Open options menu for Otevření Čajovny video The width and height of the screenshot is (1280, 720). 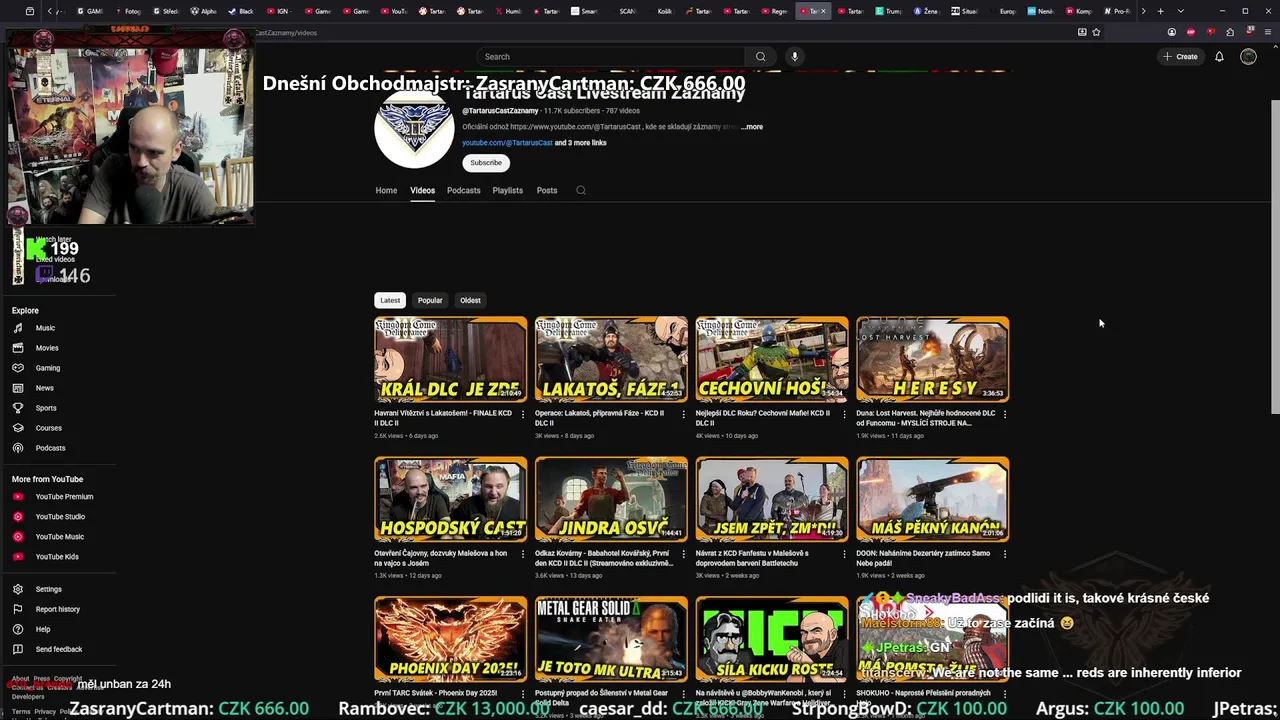tap(522, 554)
